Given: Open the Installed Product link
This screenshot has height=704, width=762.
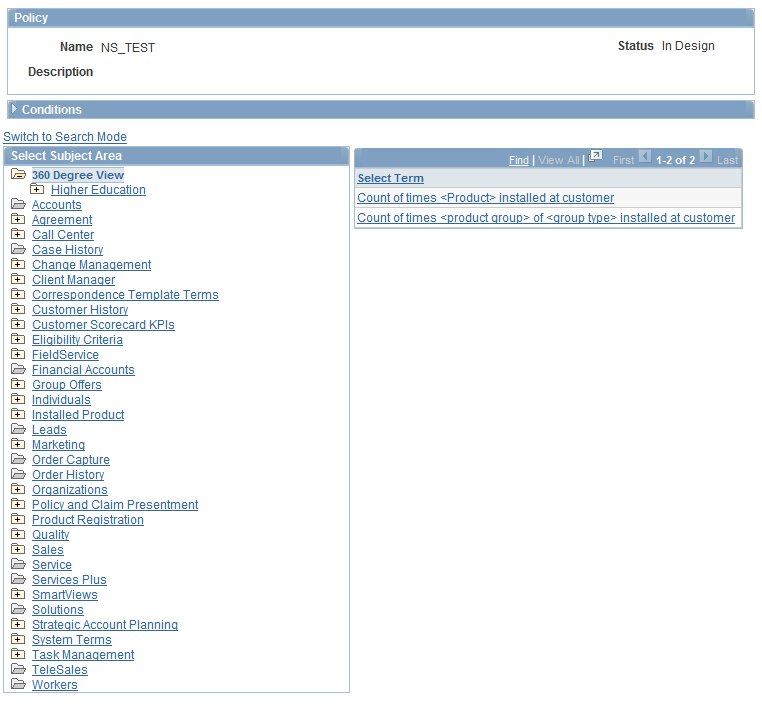Looking at the screenshot, I should pos(78,415).
